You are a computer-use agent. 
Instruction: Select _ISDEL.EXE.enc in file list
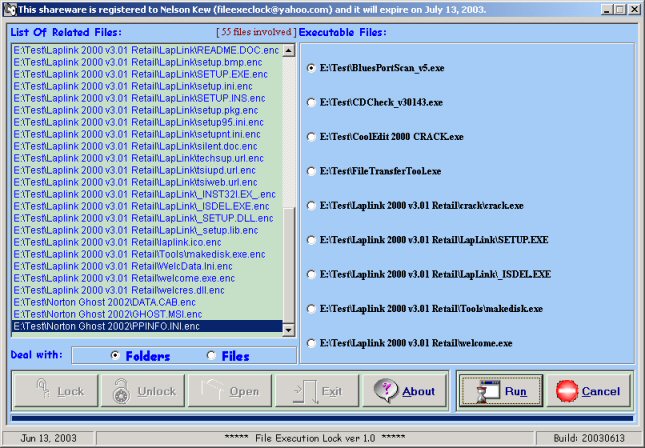point(147,206)
